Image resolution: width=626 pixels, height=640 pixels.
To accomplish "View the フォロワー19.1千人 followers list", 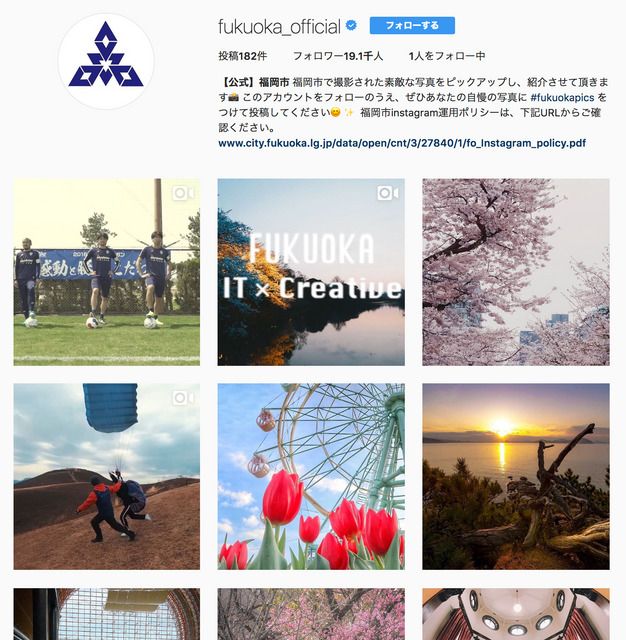I will [338, 56].
